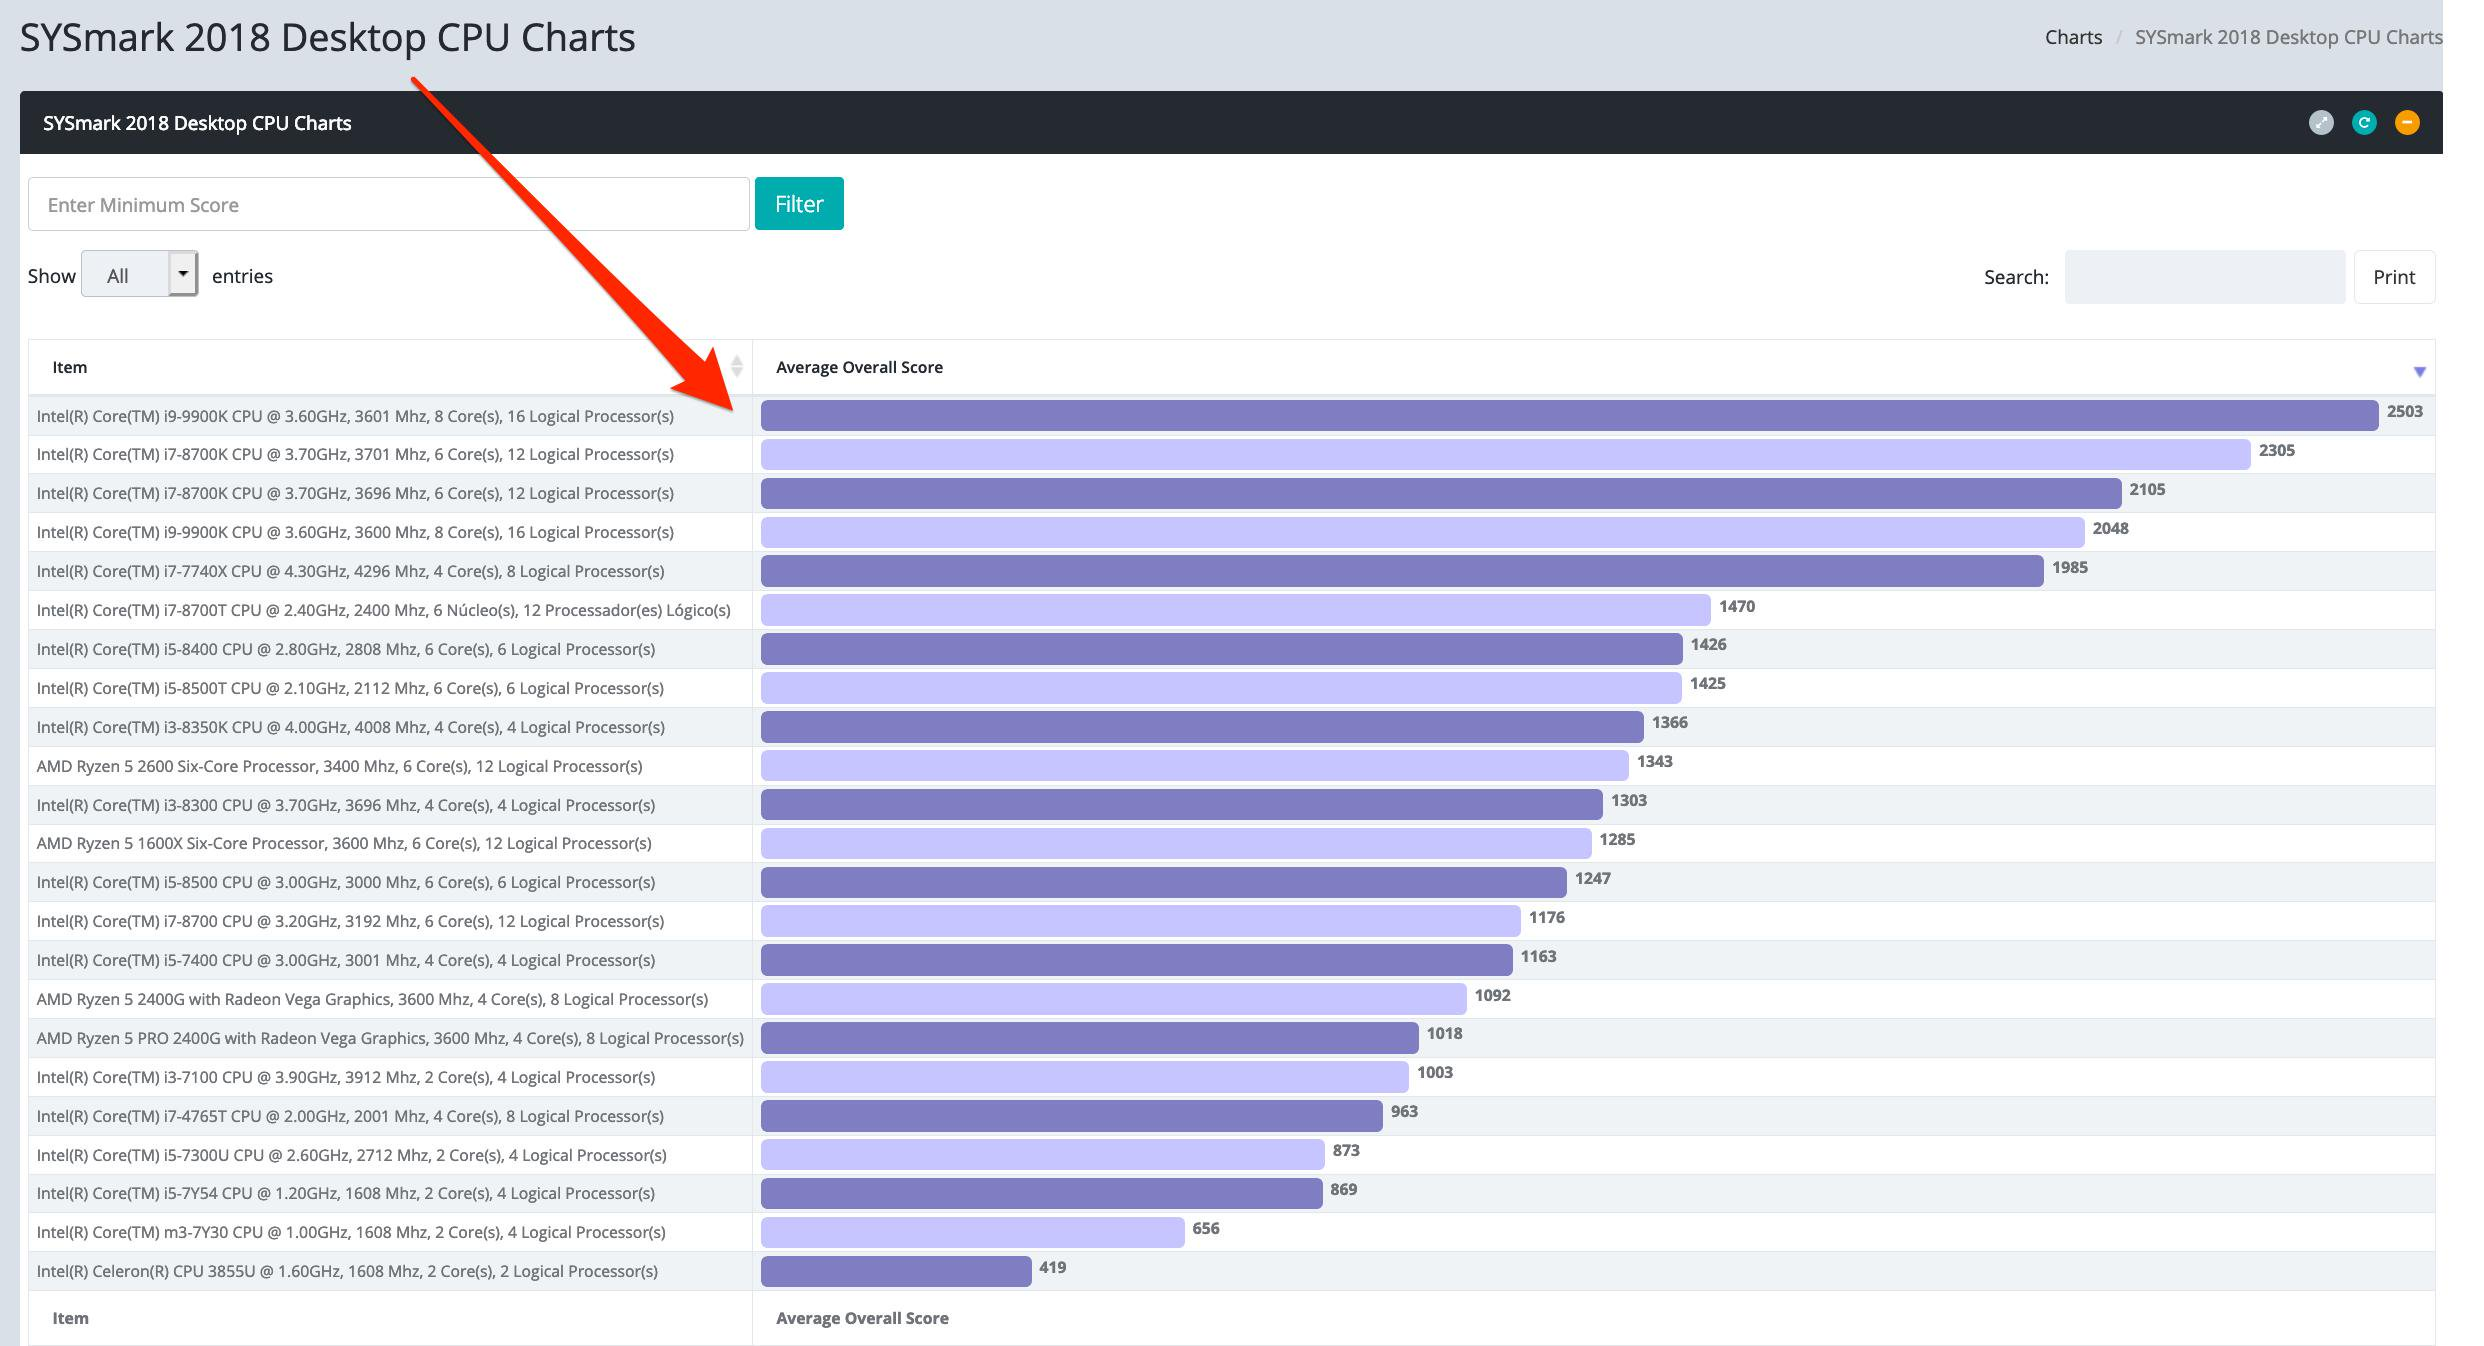Click the Item column header text
Viewport: 2484px width, 1346px height.
coord(70,367)
